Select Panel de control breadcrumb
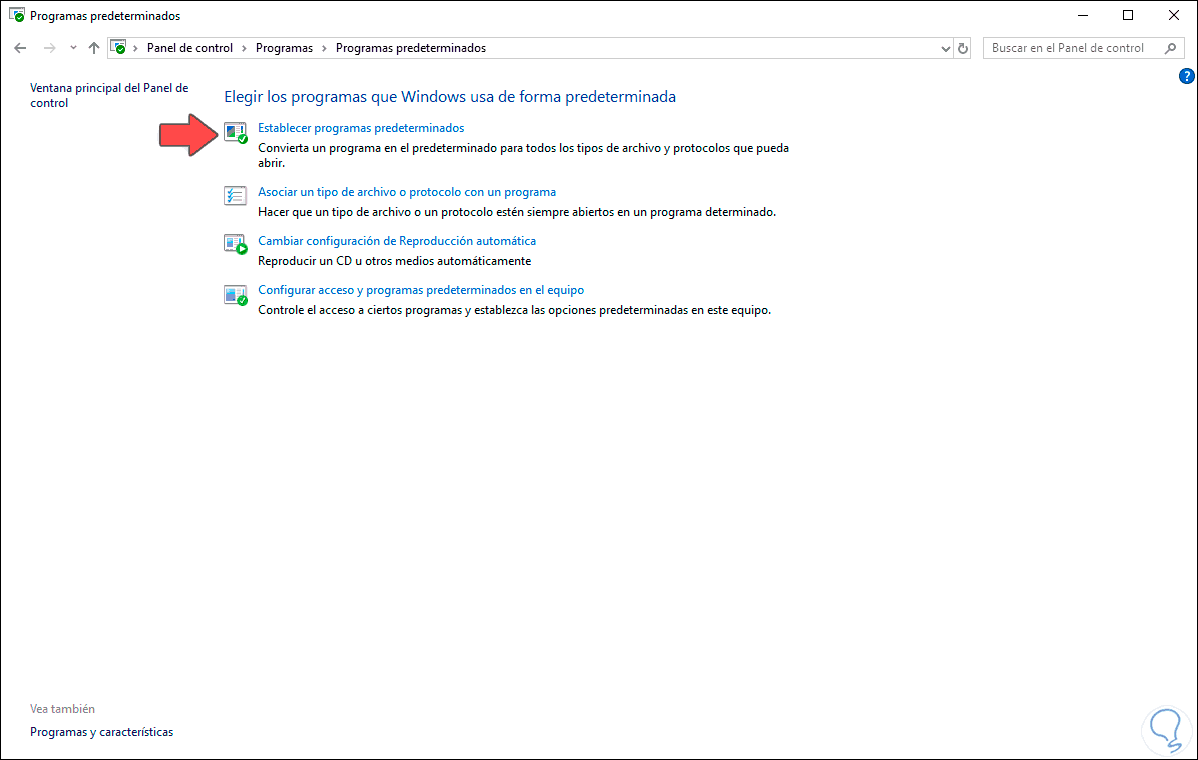The image size is (1198, 760). pos(189,48)
